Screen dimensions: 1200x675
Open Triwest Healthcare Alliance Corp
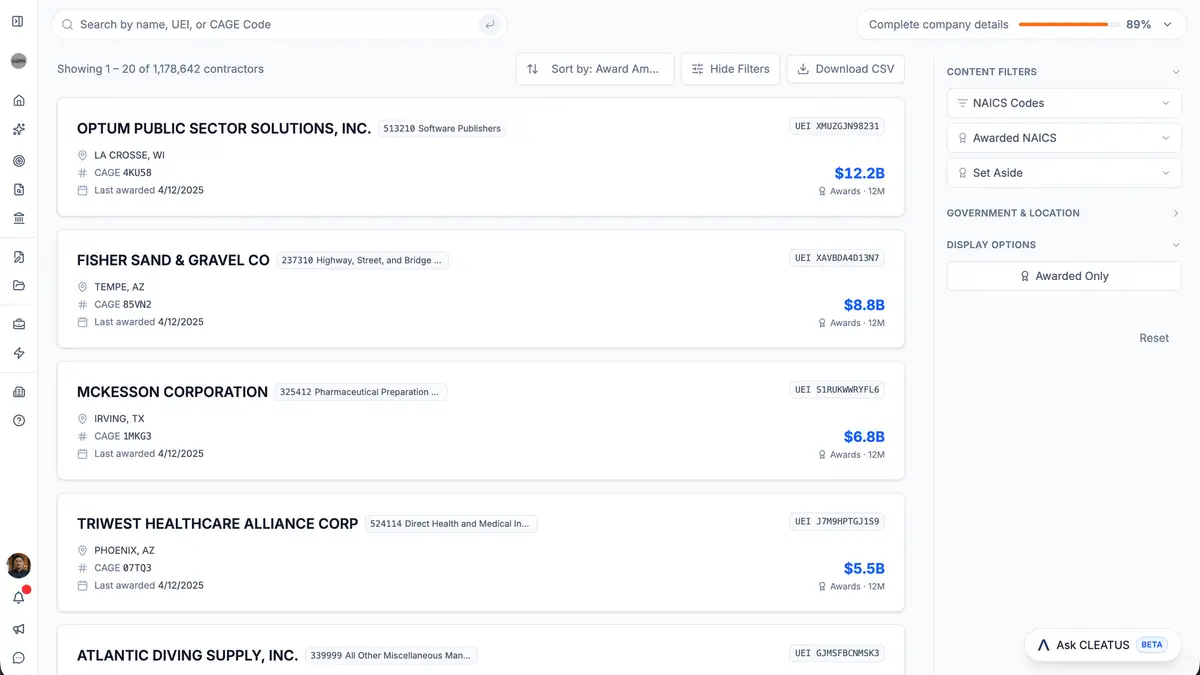tap(217, 524)
